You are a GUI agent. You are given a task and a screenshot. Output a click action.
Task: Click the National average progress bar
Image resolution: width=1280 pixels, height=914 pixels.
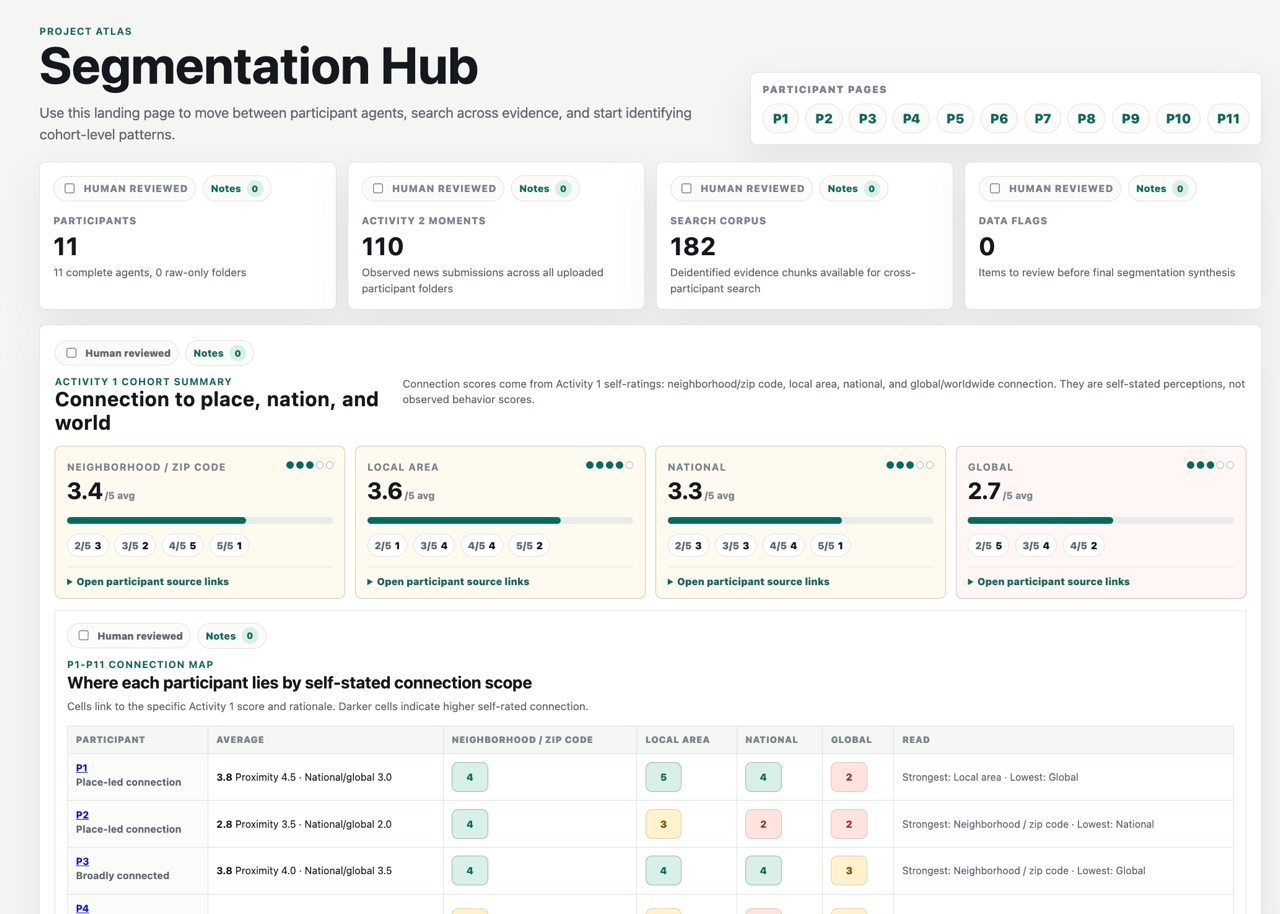tap(800, 520)
